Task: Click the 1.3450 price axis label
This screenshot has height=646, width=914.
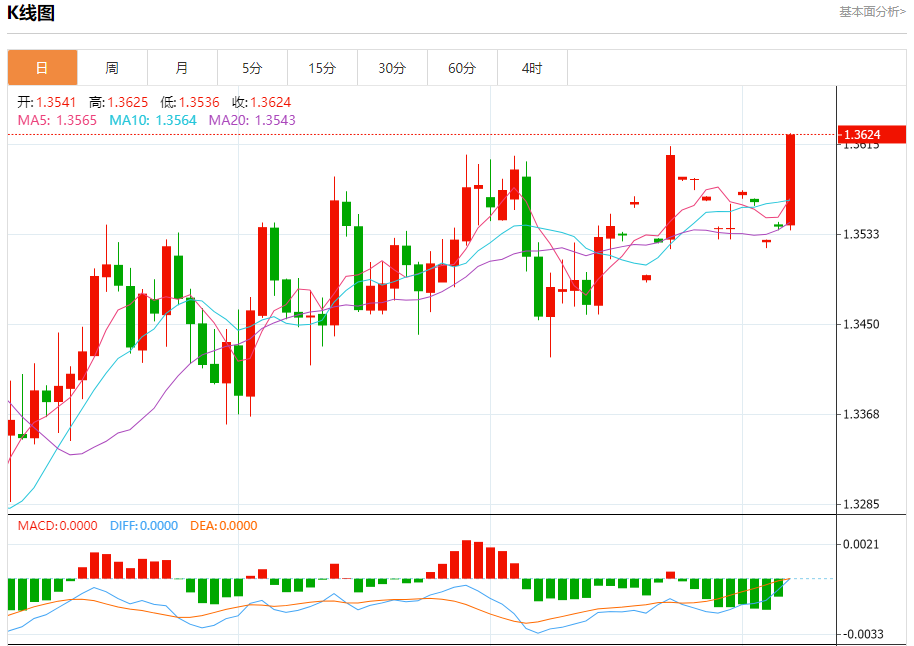Action: click(861, 324)
